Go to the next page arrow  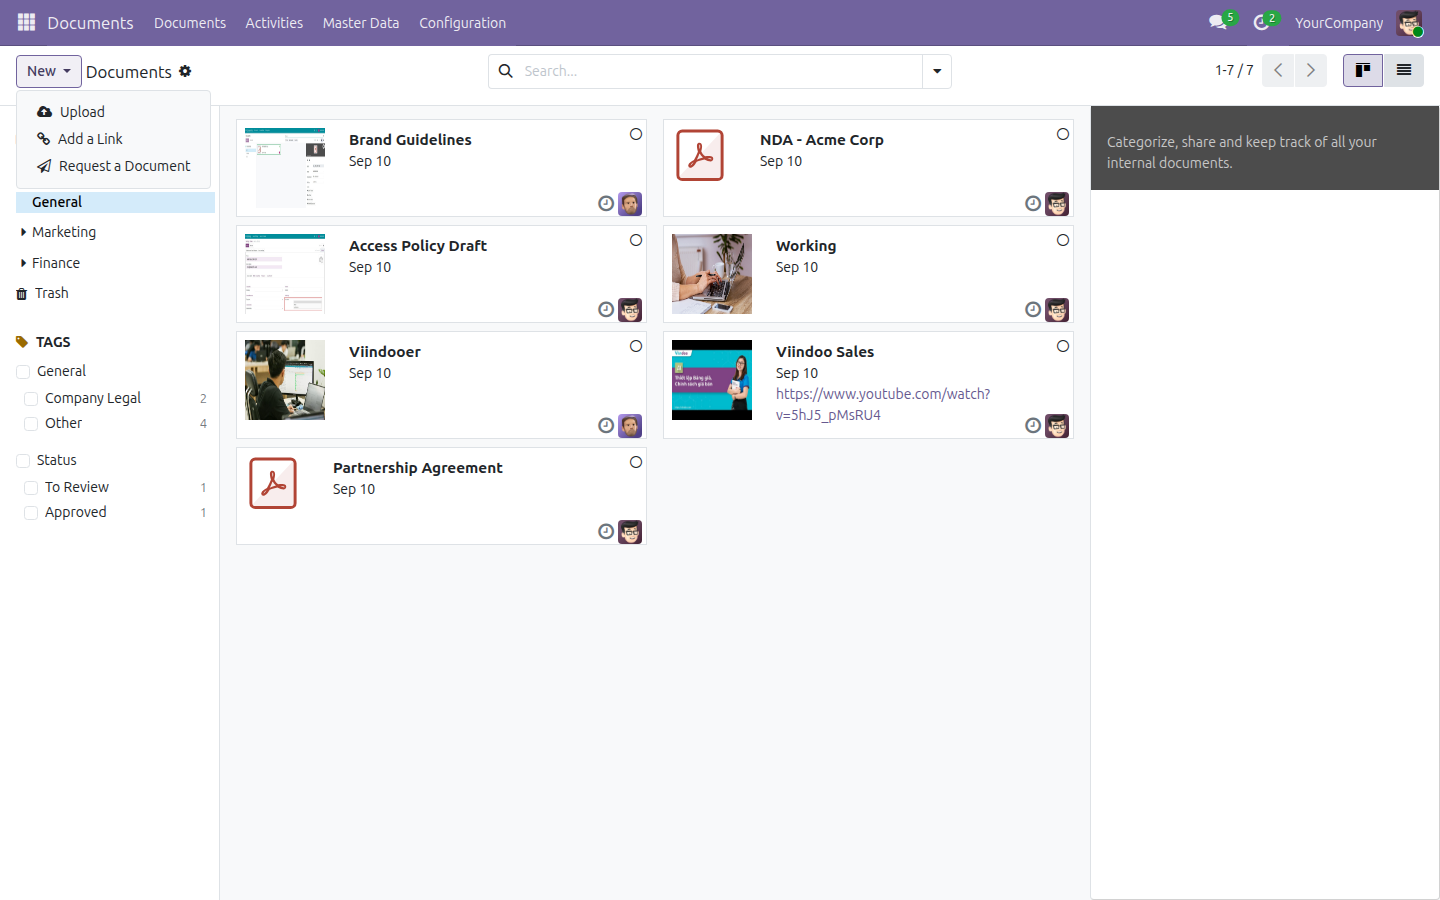(1311, 70)
